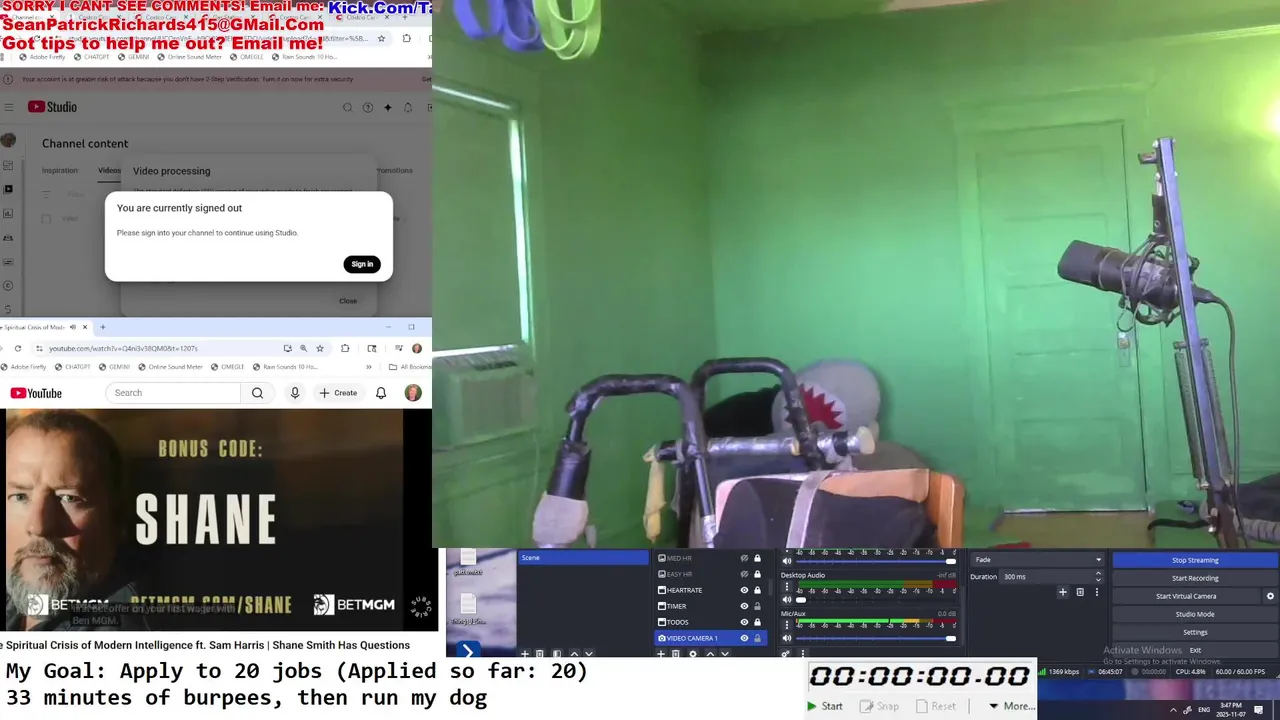Viewport: 1280px width, 720px height.
Task: Mute Mic/Aux speaker icon
Action: [787, 638]
